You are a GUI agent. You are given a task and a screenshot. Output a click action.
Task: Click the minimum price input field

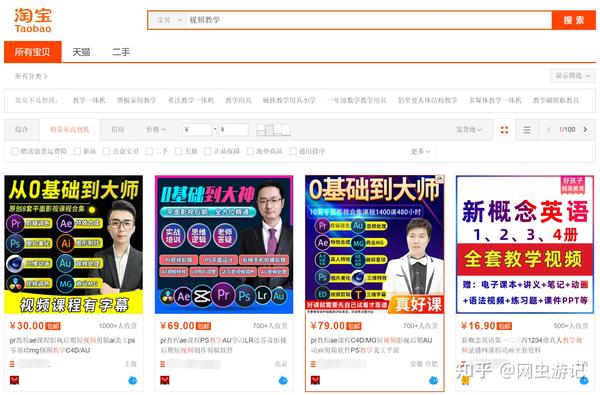[x=197, y=130]
